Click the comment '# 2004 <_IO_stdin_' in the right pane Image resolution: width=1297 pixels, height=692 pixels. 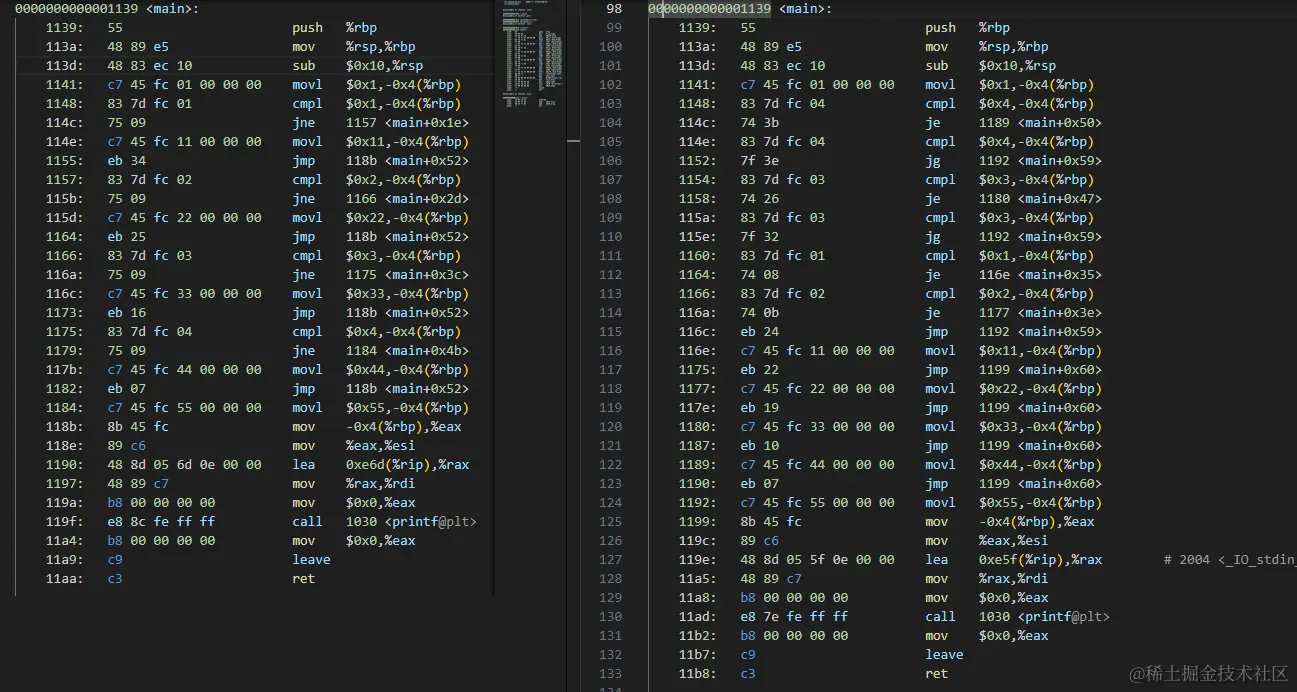coord(1230,560)
